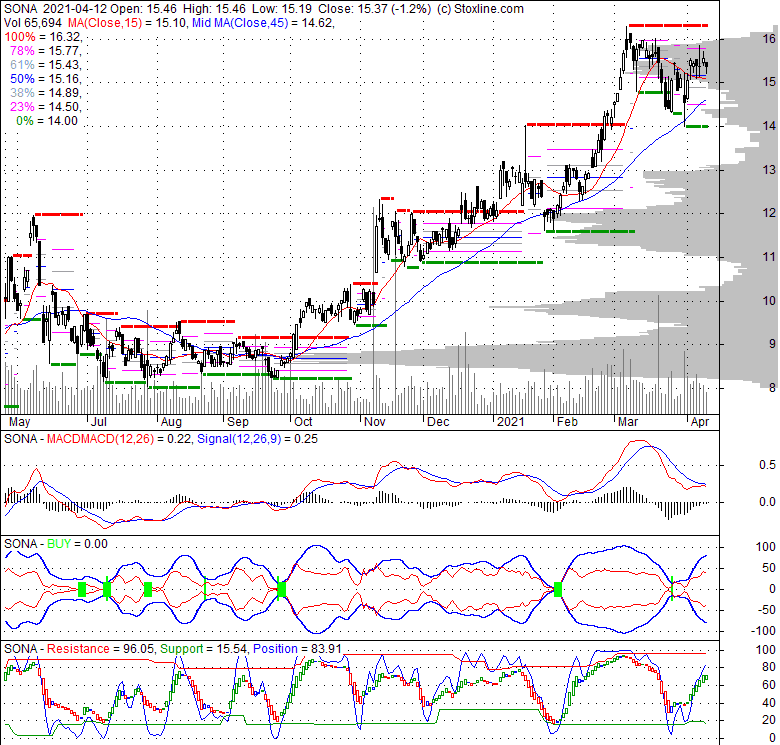Click the 'Apr' label on time axis

tap(700, 422)
